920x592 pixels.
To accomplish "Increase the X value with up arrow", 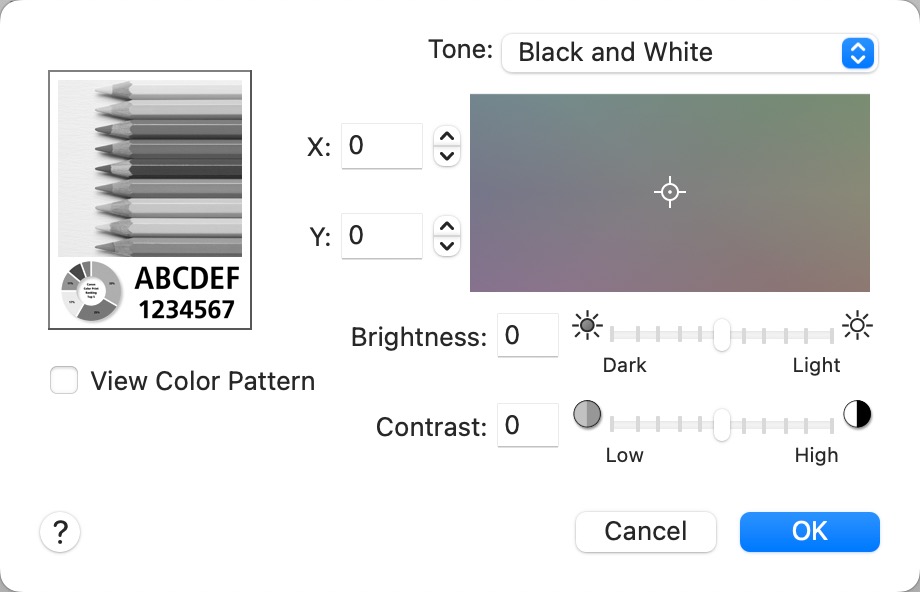I will click(447, 138).
